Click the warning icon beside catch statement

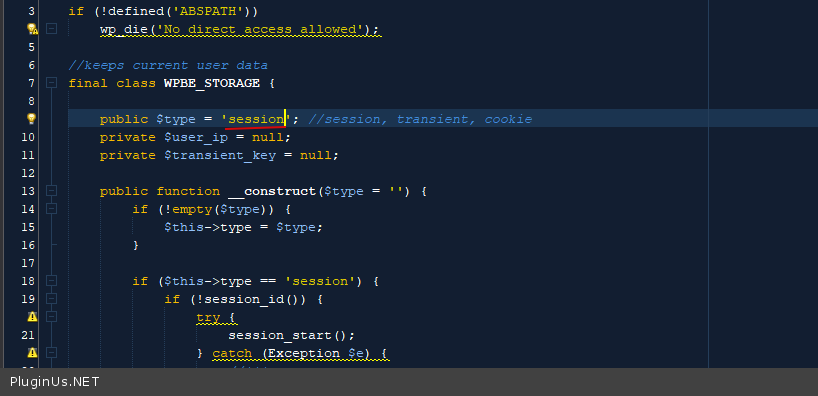pos(32,353)
